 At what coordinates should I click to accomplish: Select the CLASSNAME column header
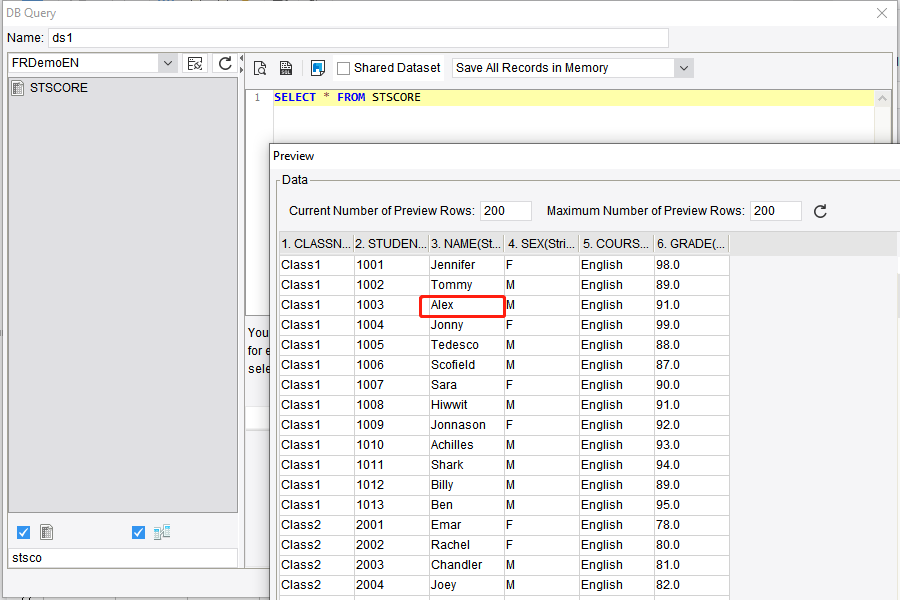click(313, 243)
